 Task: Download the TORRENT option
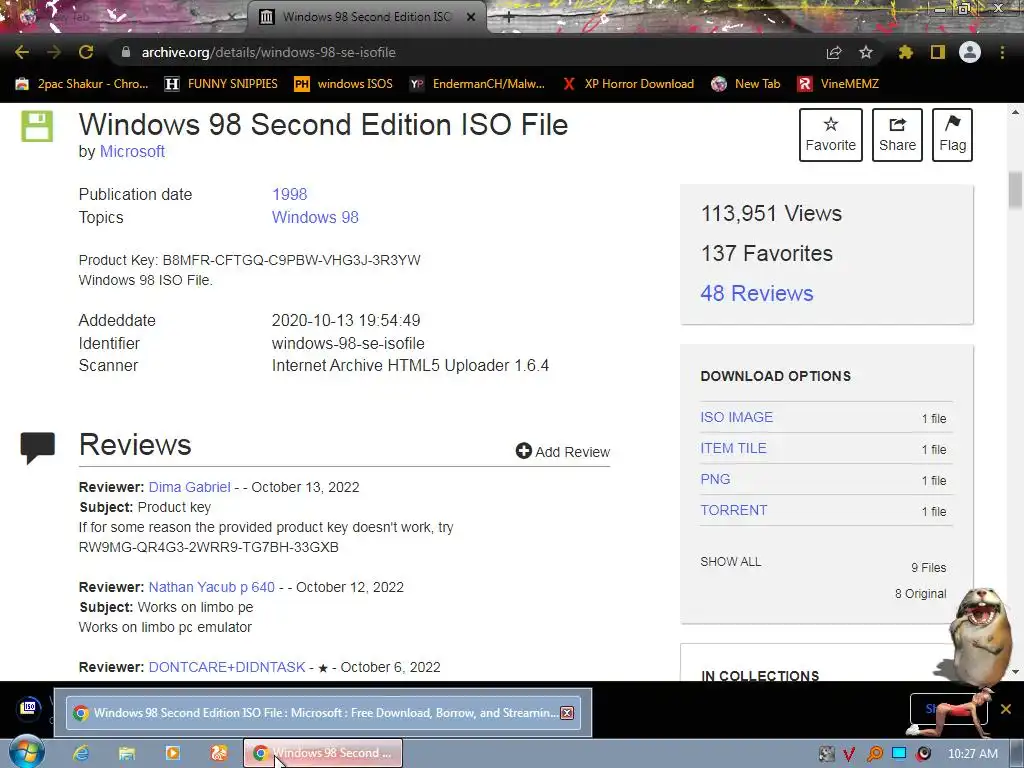pos(733,510)
